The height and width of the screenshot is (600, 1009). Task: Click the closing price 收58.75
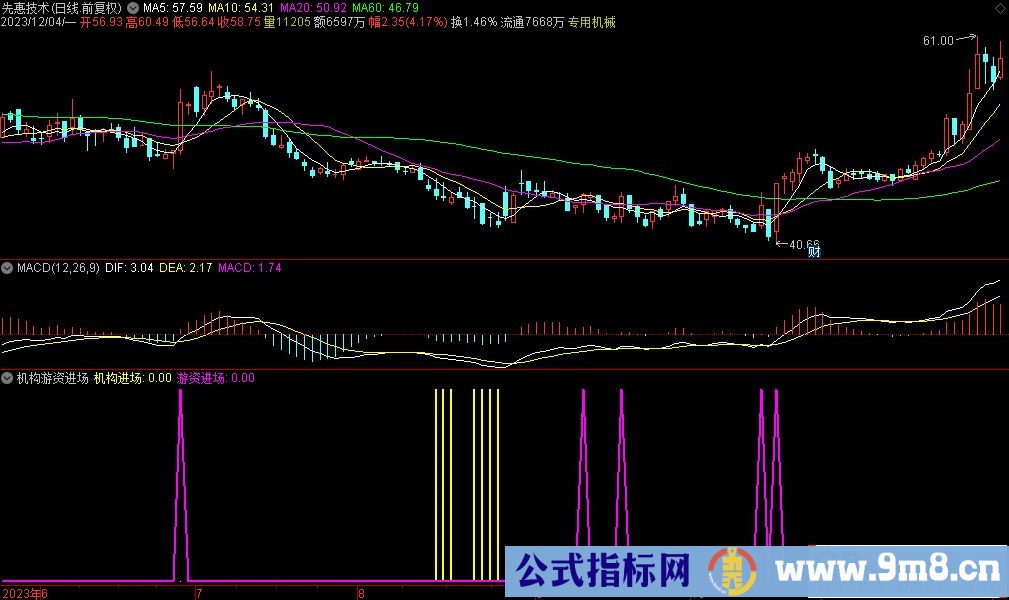pos(239,23)
